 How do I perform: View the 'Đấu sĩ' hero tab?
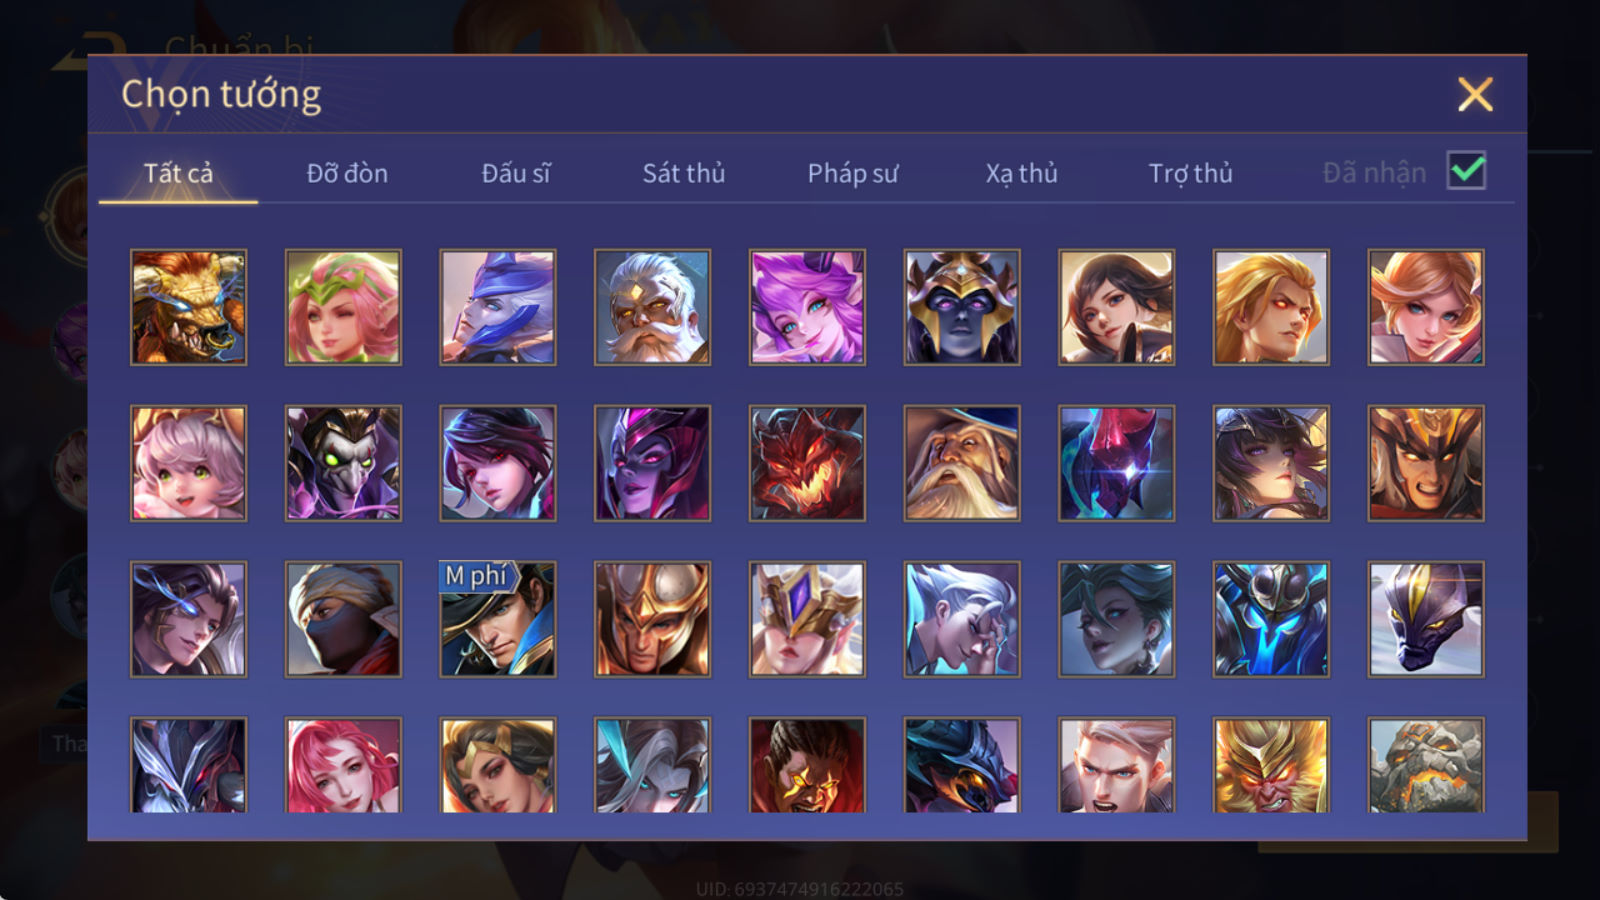(x=515, y=173)
